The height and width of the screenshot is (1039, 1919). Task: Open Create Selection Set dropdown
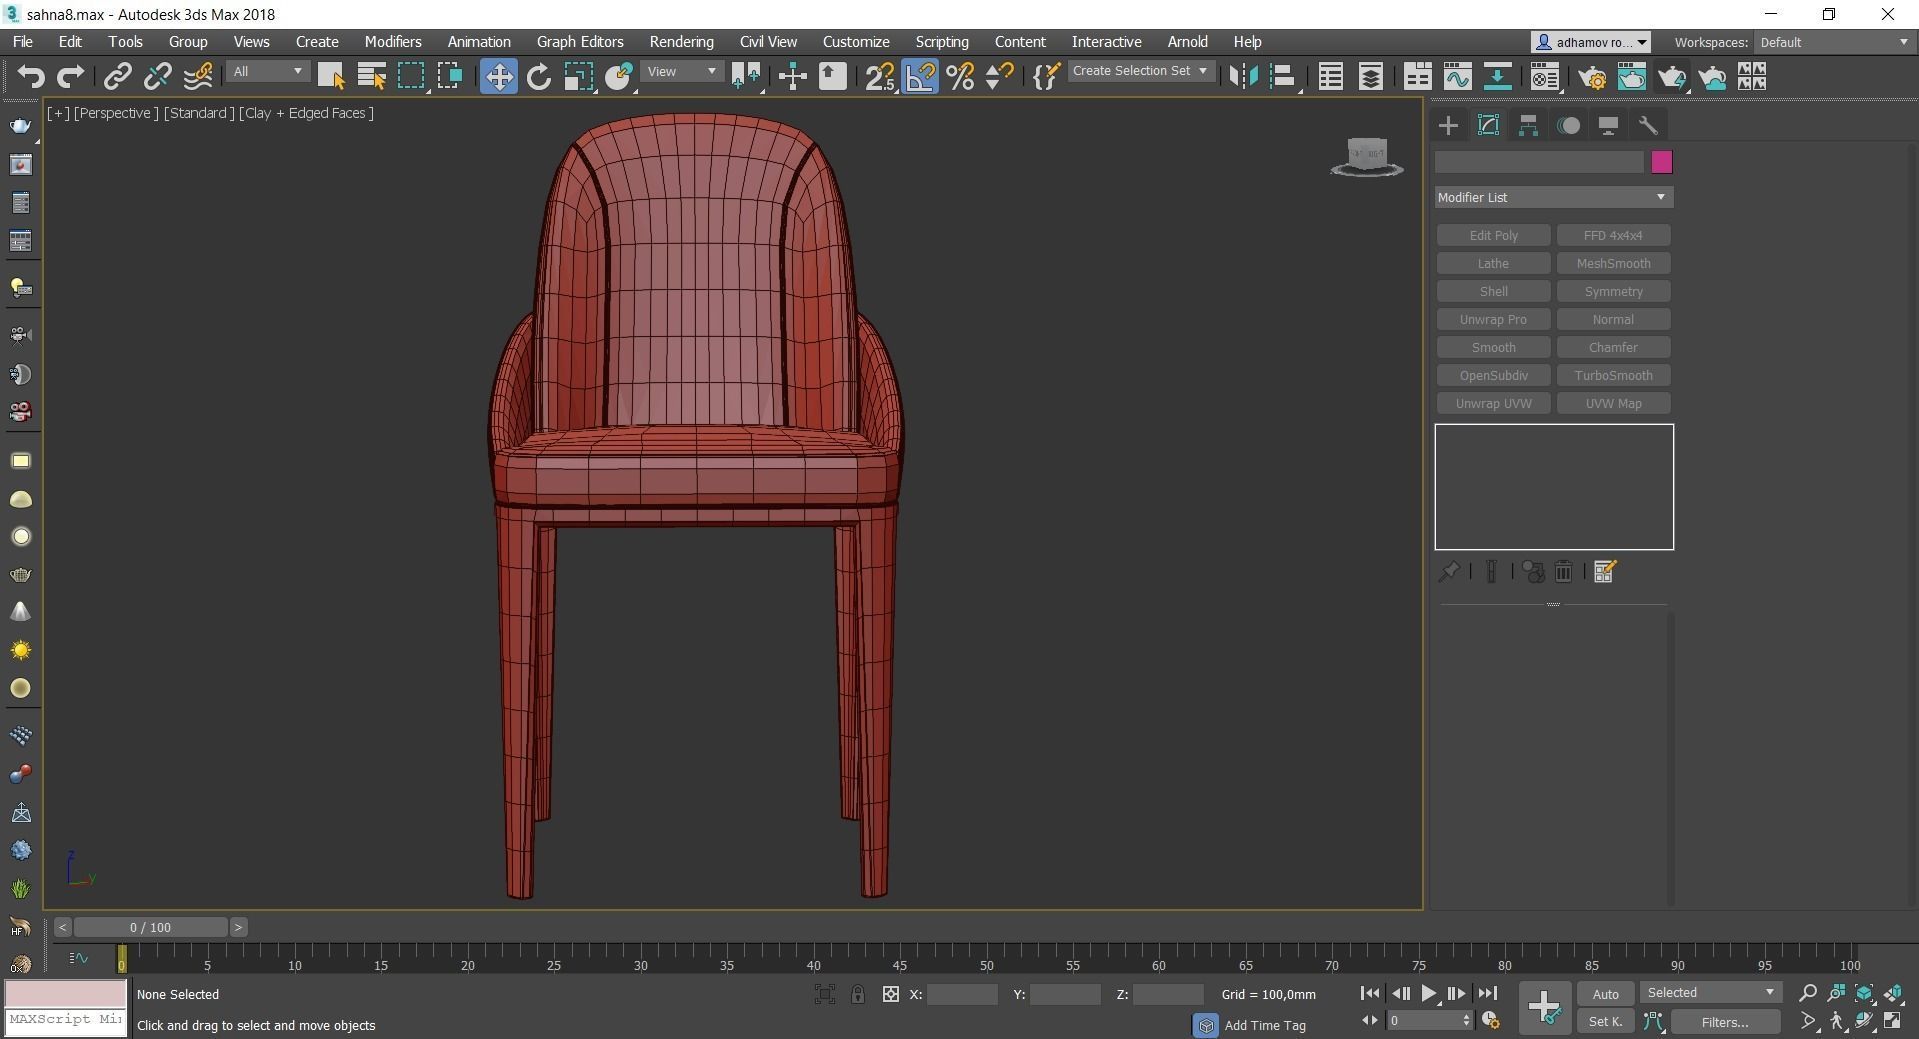[x=1140, y=71]
